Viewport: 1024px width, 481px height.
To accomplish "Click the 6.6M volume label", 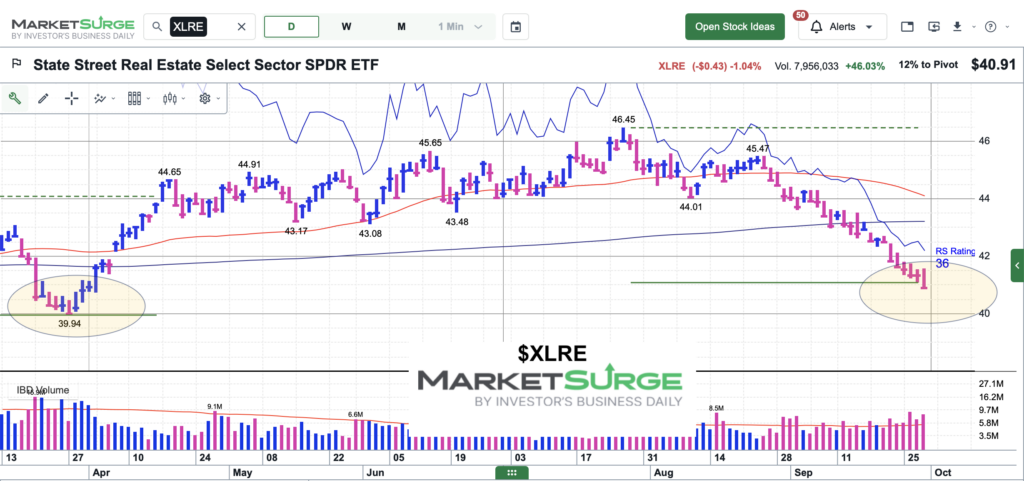I will [357, 414].
